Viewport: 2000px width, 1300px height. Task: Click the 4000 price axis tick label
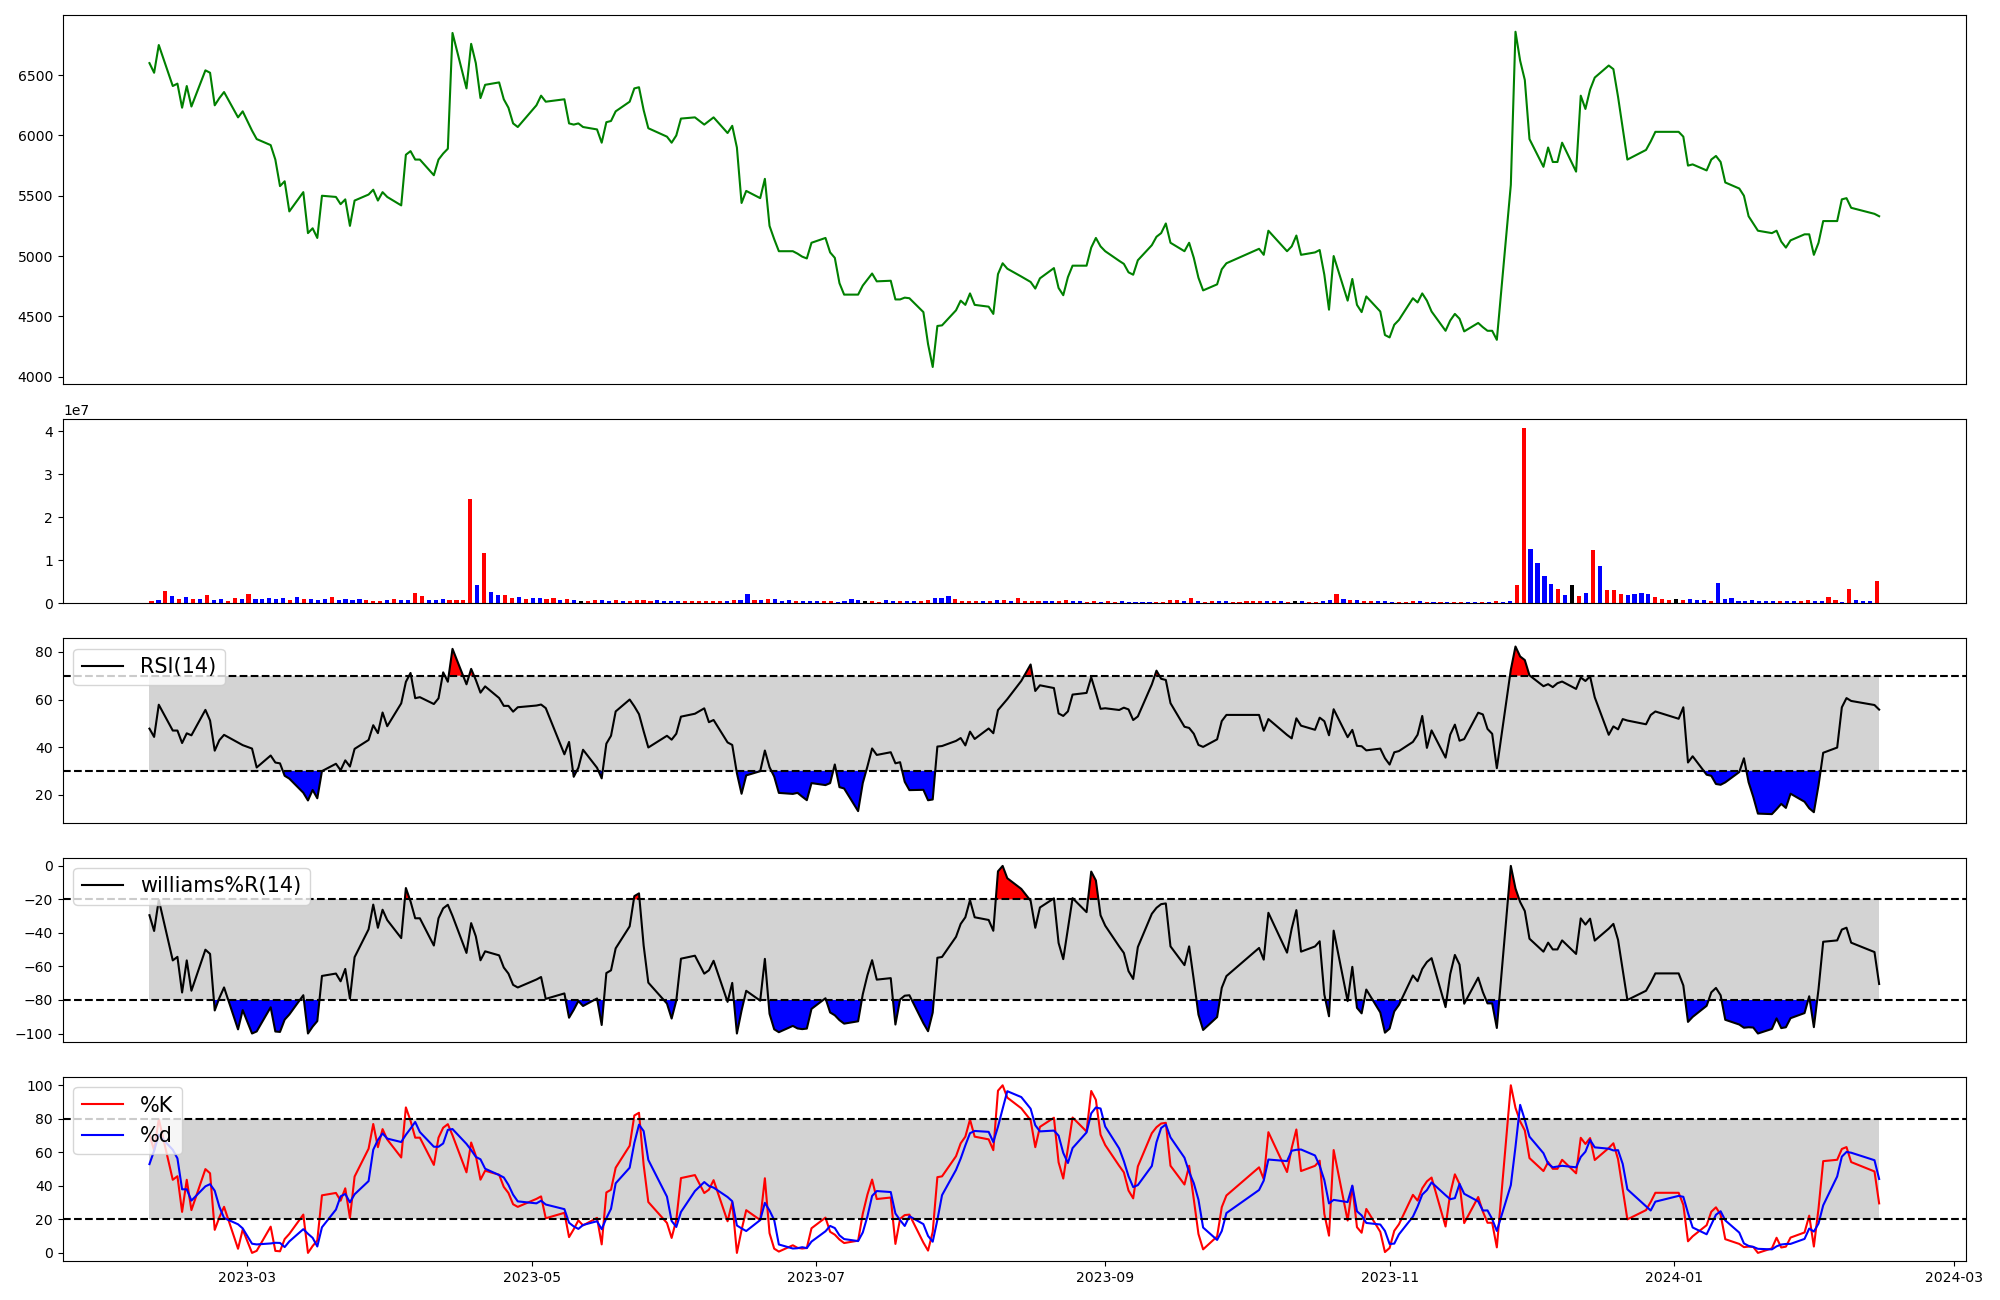pos(36,378)
